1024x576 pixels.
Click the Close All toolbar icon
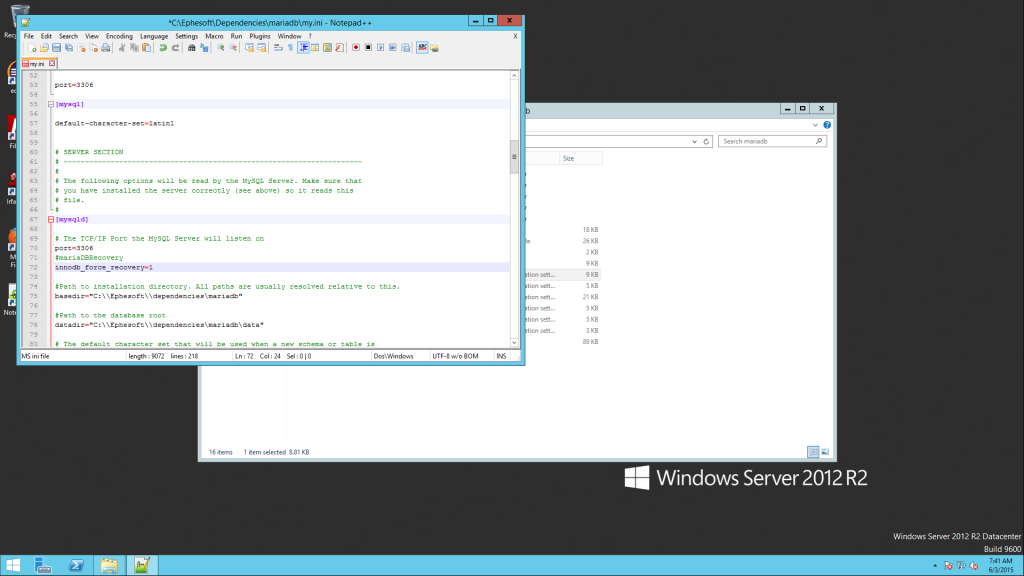(93, 48)
